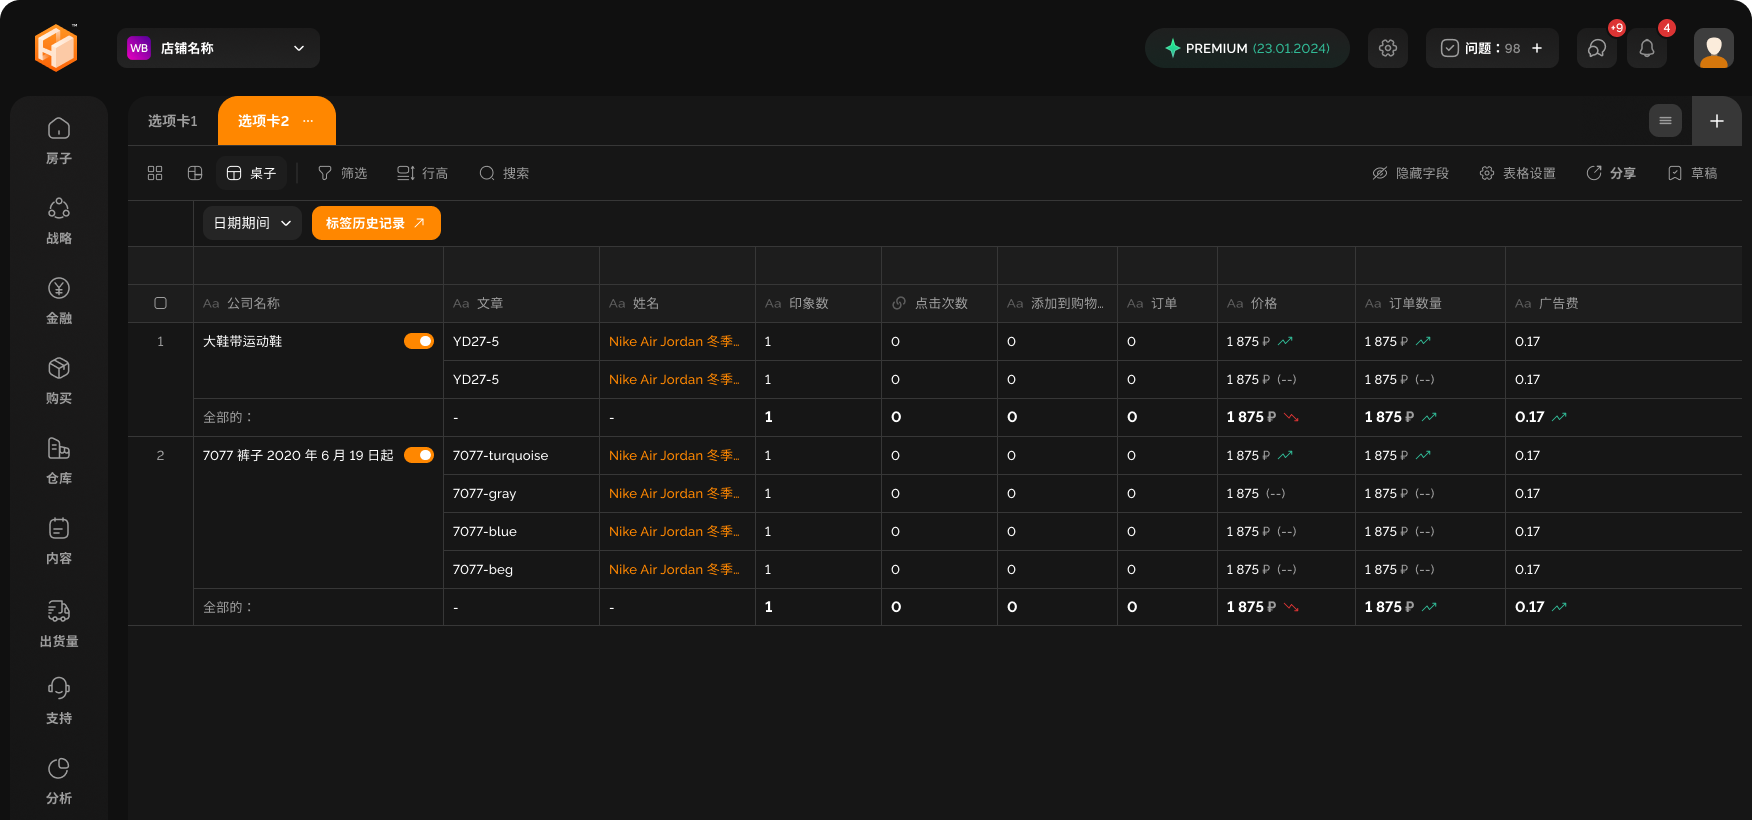1752x820 pixels.
Task: Toggle the switch for 大鞋带运动鞋
Action: (x=418, y=341)
